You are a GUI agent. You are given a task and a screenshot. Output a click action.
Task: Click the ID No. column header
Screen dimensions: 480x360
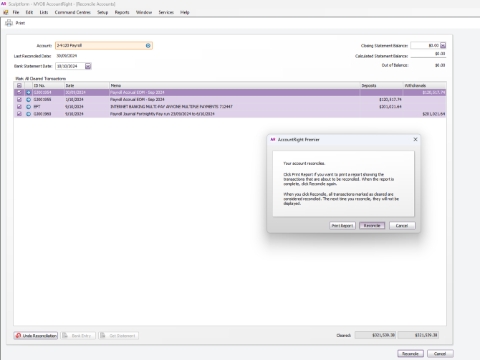[x=48, y=86]
